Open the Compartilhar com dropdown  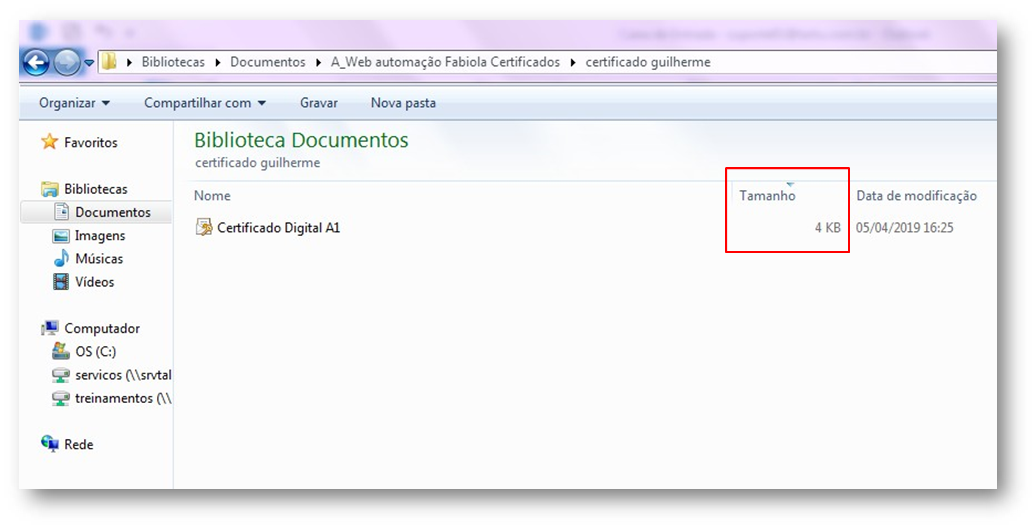[x=205, y=103]
